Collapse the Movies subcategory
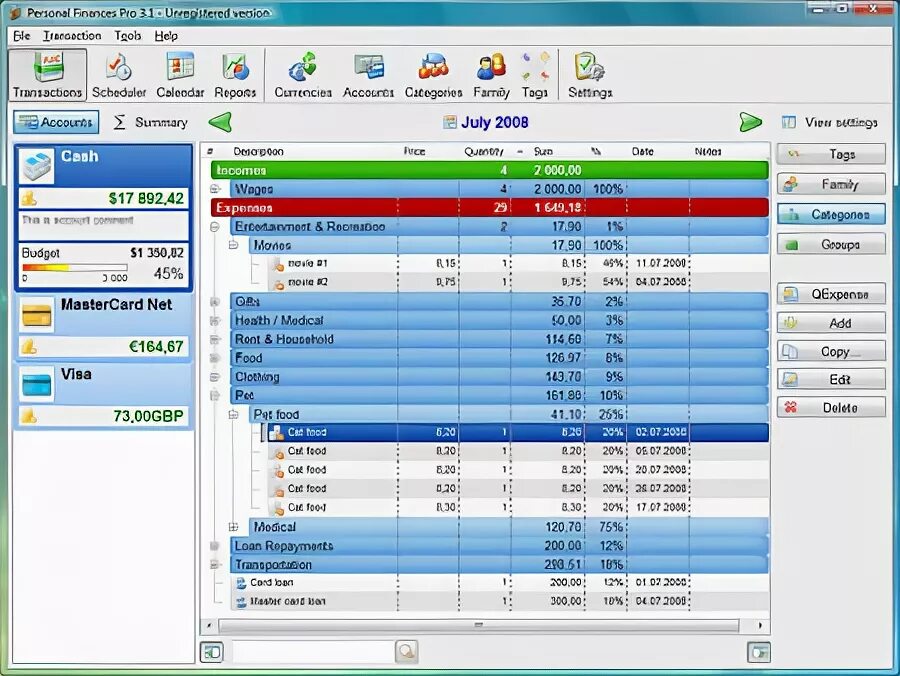This screenshot has height=676, width=900. (234, 245)
